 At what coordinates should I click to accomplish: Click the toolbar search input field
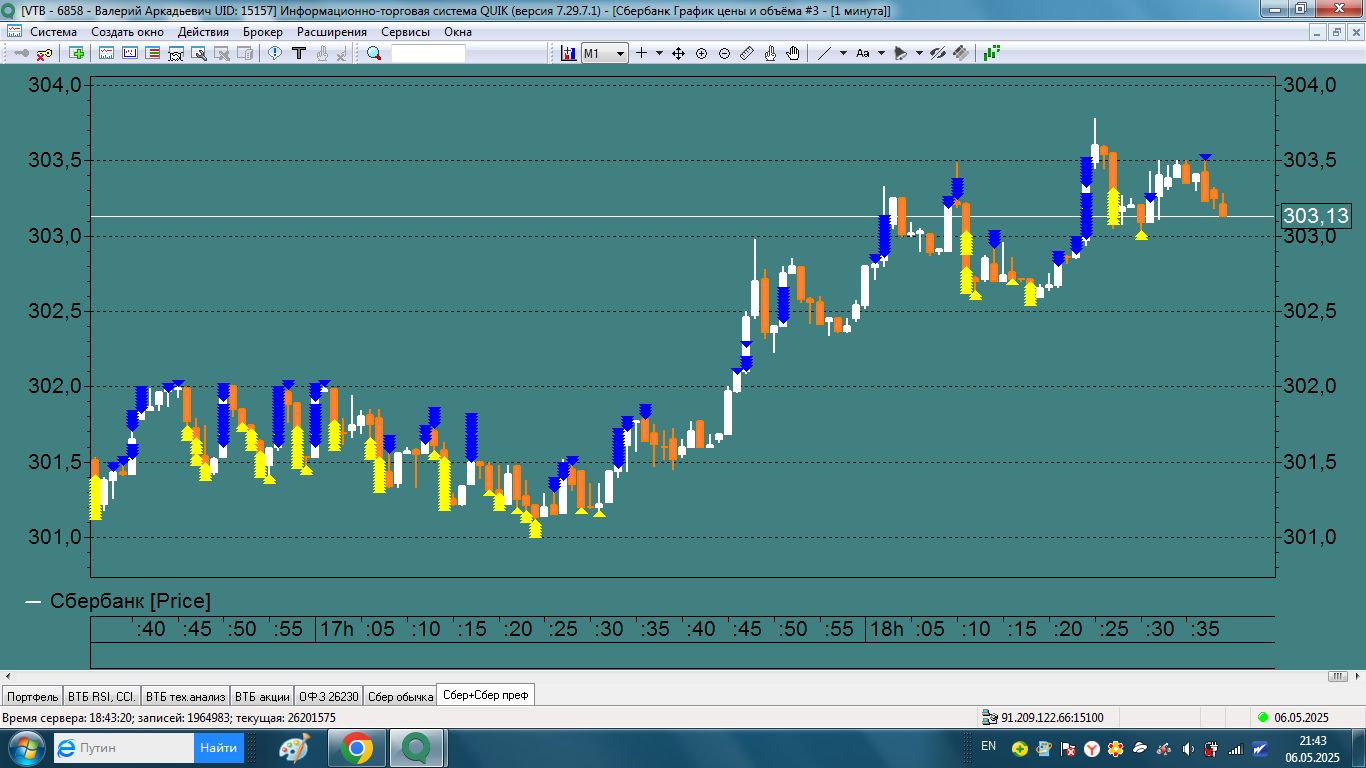428,53
